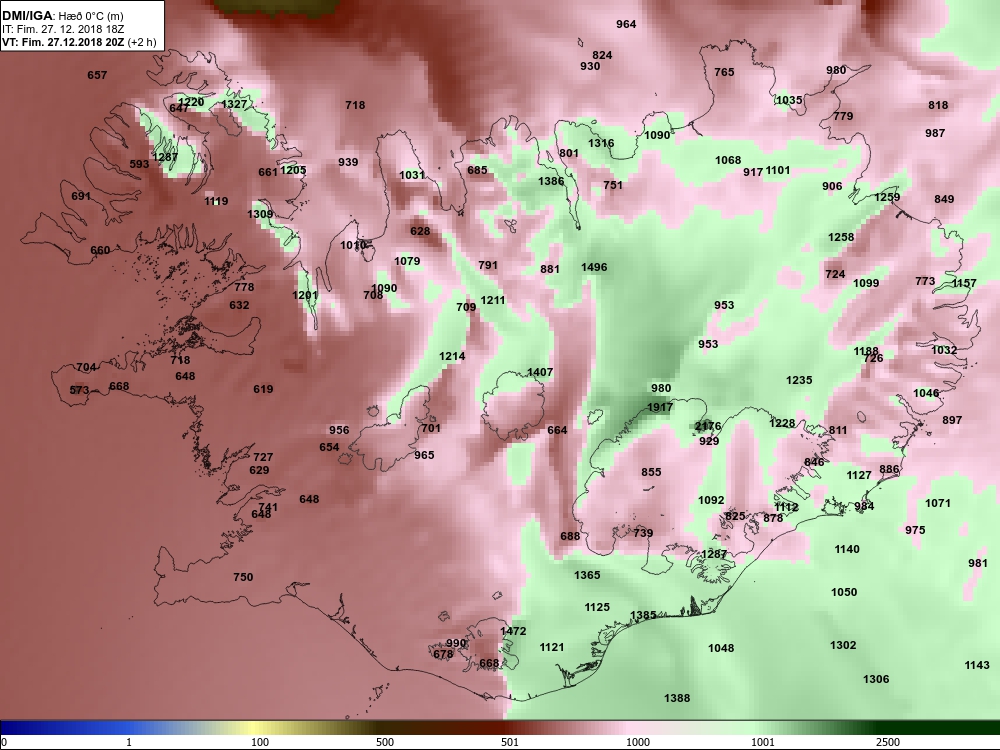Select the 1205 label
1000x750 pixels.
293,170
